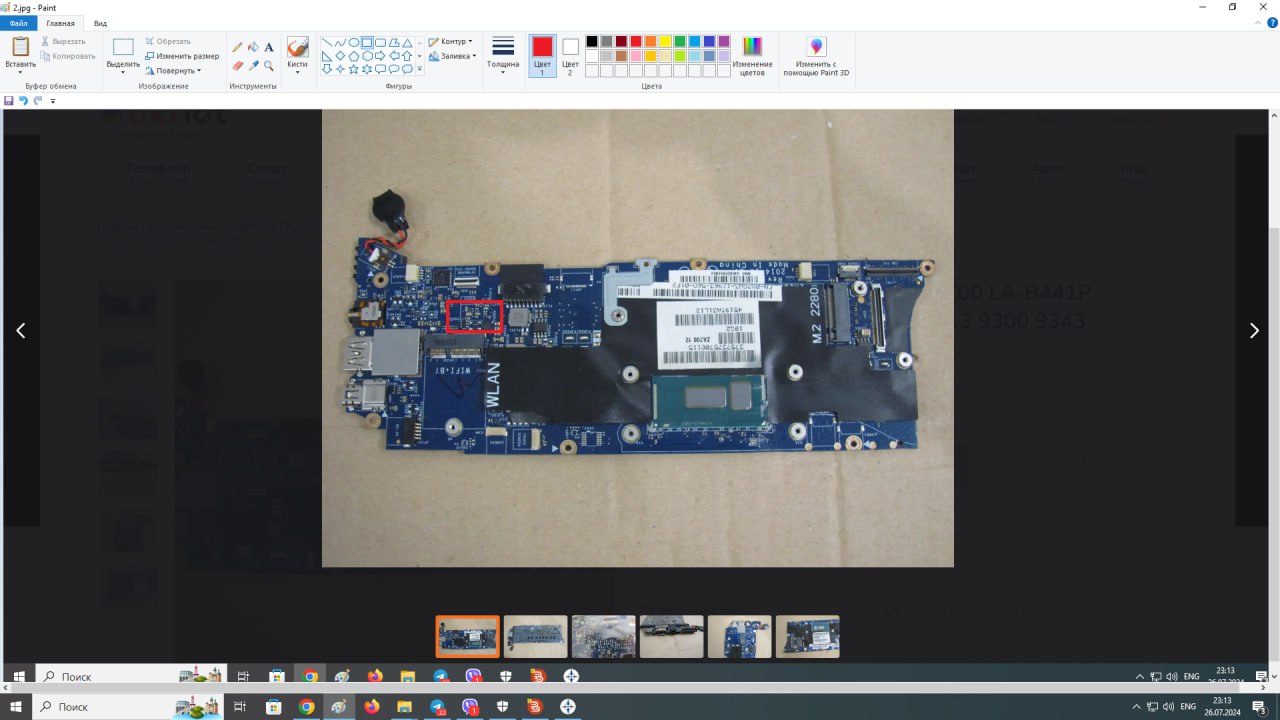Open the Заливка fill dropdown
Image resolution: width=1280 pixels, height=720 pixels.
pos(452,56)
